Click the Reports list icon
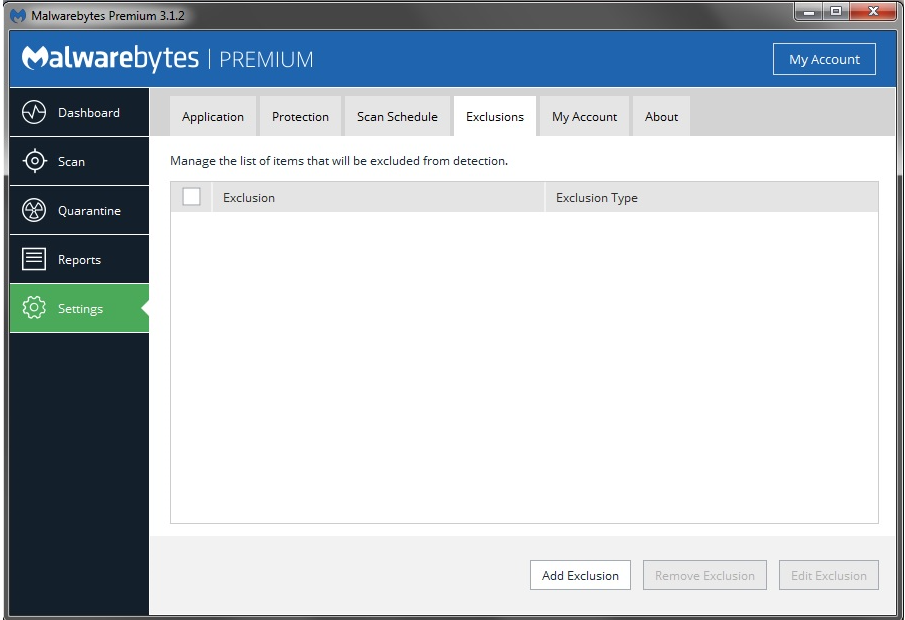The image size is (905, 620). [x=34, y=259]
